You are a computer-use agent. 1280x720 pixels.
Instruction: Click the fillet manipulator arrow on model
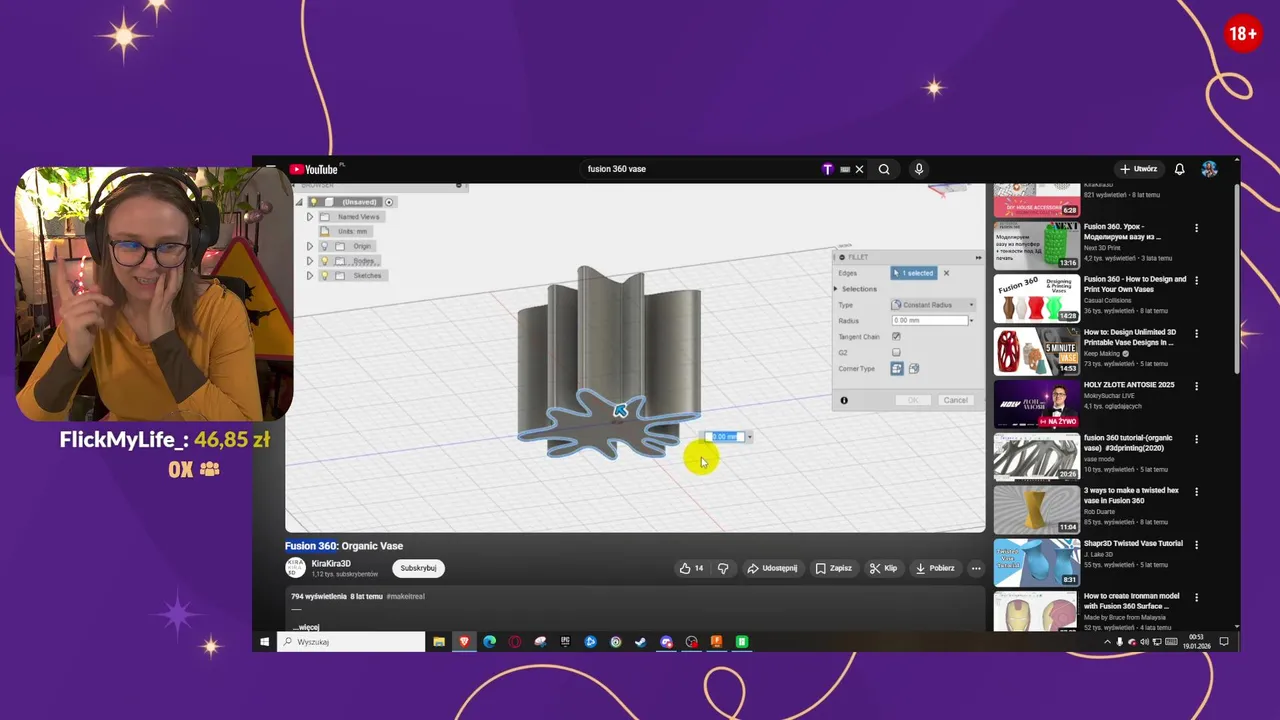[621, 410]
